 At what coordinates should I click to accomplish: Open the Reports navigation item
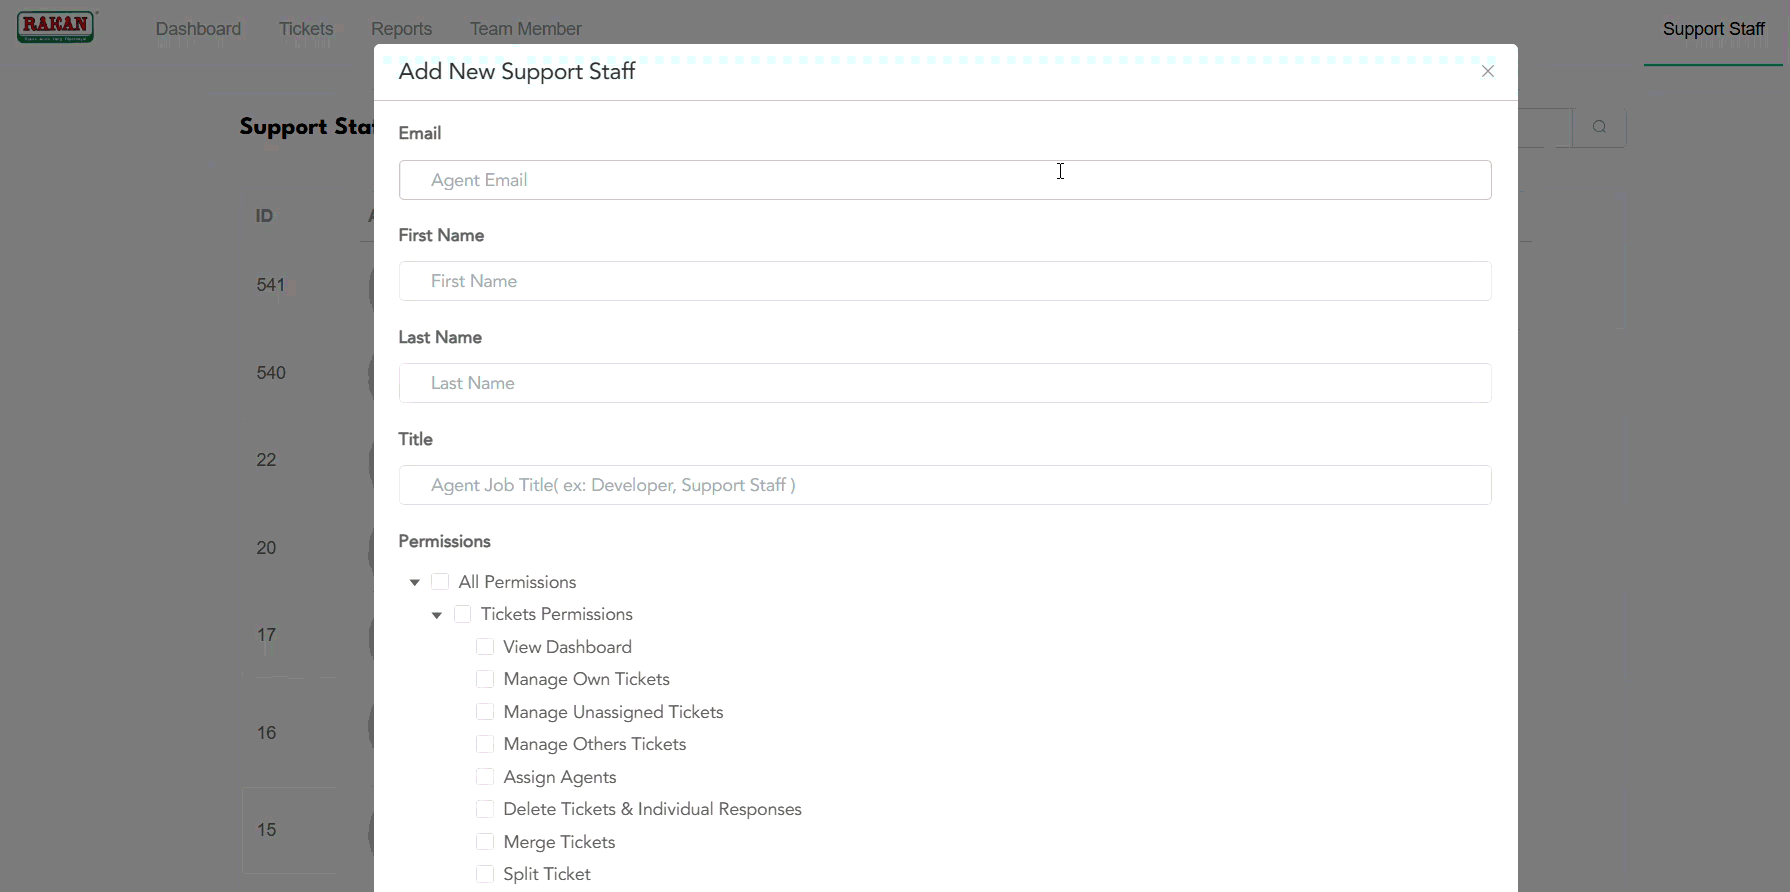click(401, 29)
